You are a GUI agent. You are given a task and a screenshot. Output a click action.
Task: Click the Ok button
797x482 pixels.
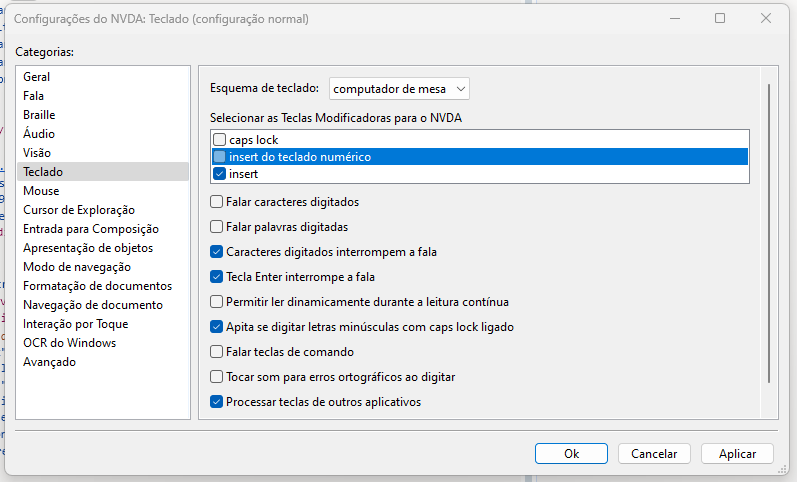pos(571,454)
